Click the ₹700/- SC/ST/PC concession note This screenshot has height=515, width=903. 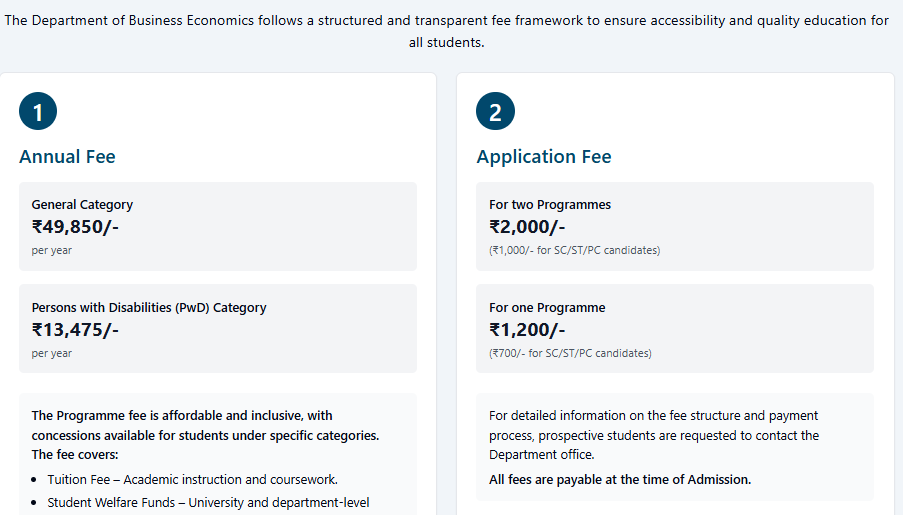pyautogui.click(x=570, y=353)
